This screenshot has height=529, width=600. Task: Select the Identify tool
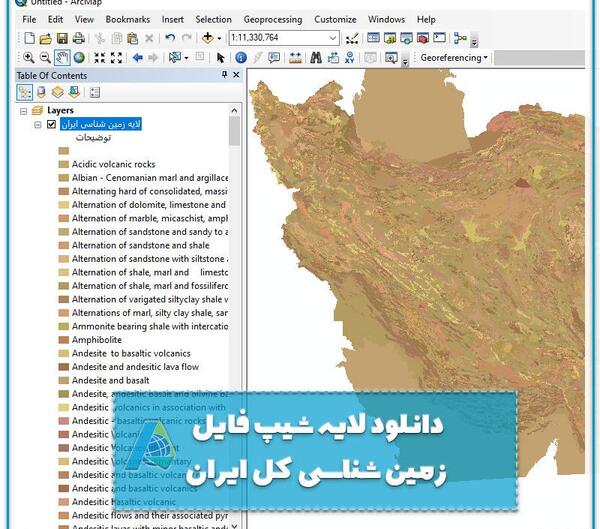click(241, 58)
